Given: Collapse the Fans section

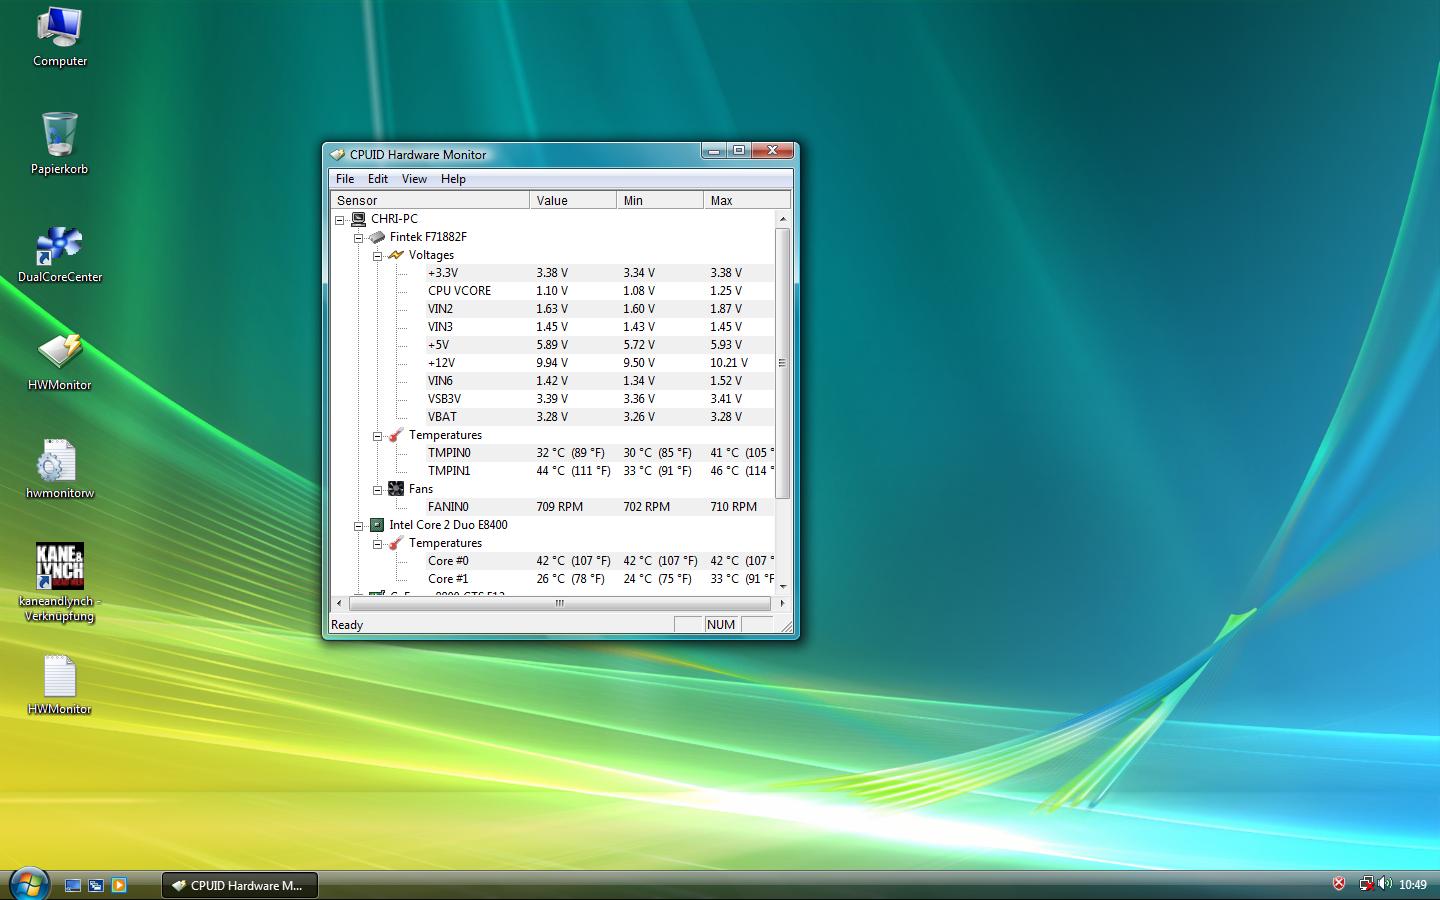Looking at the screenshot, I should coord(377,489).
